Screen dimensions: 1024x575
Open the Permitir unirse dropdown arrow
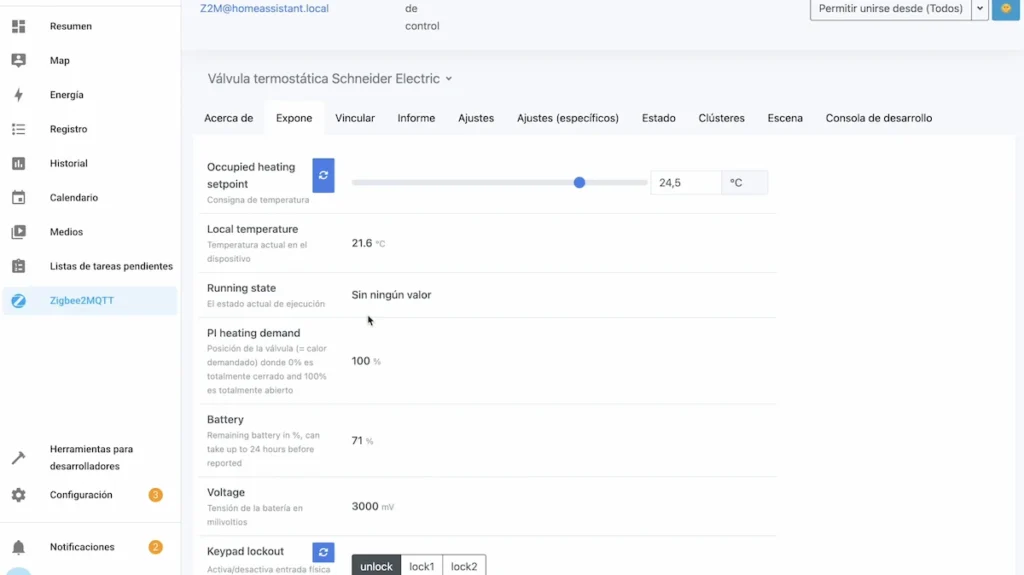tap(980, 8)
